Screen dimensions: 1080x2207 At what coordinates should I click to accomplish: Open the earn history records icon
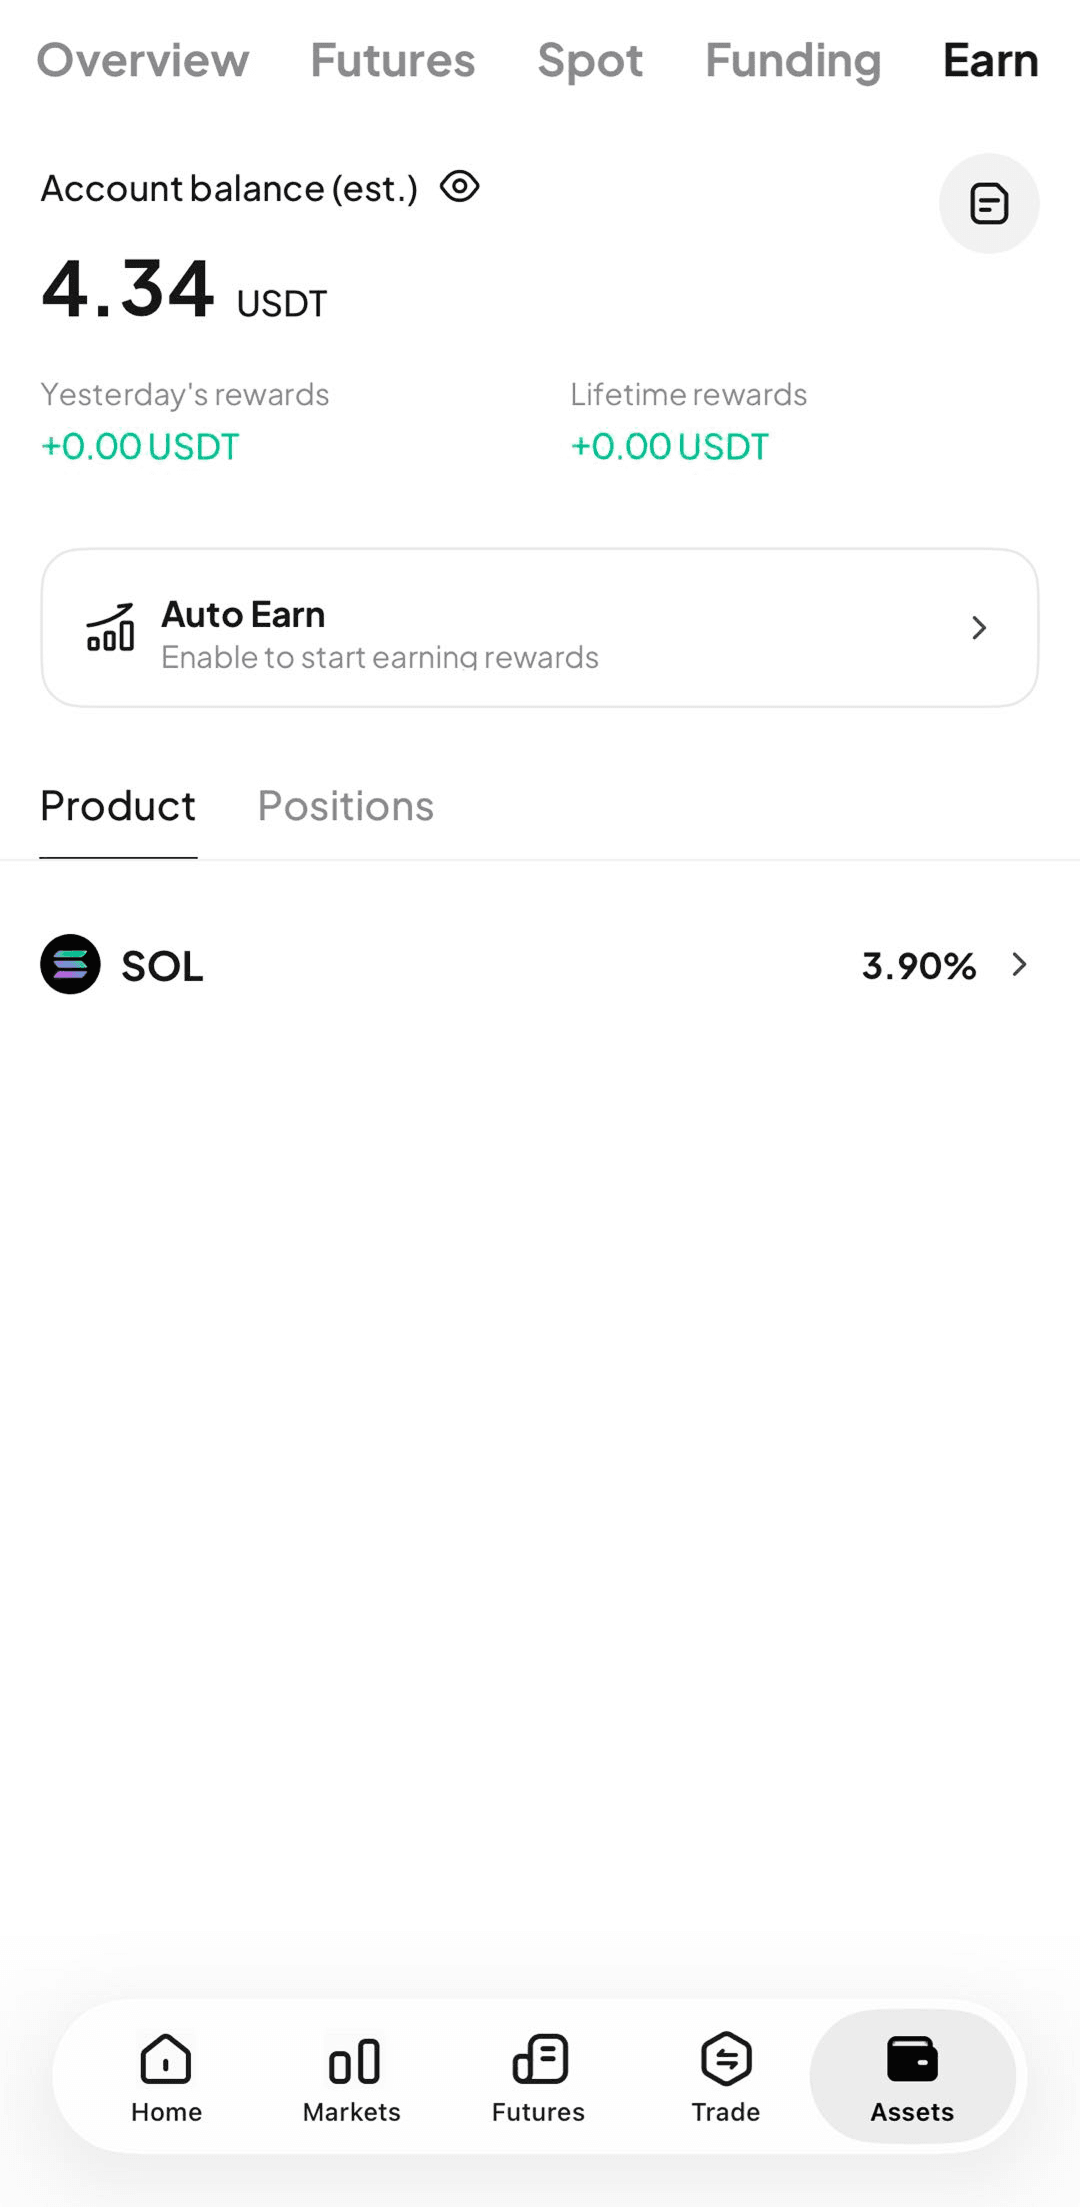[x=988, y=204]
